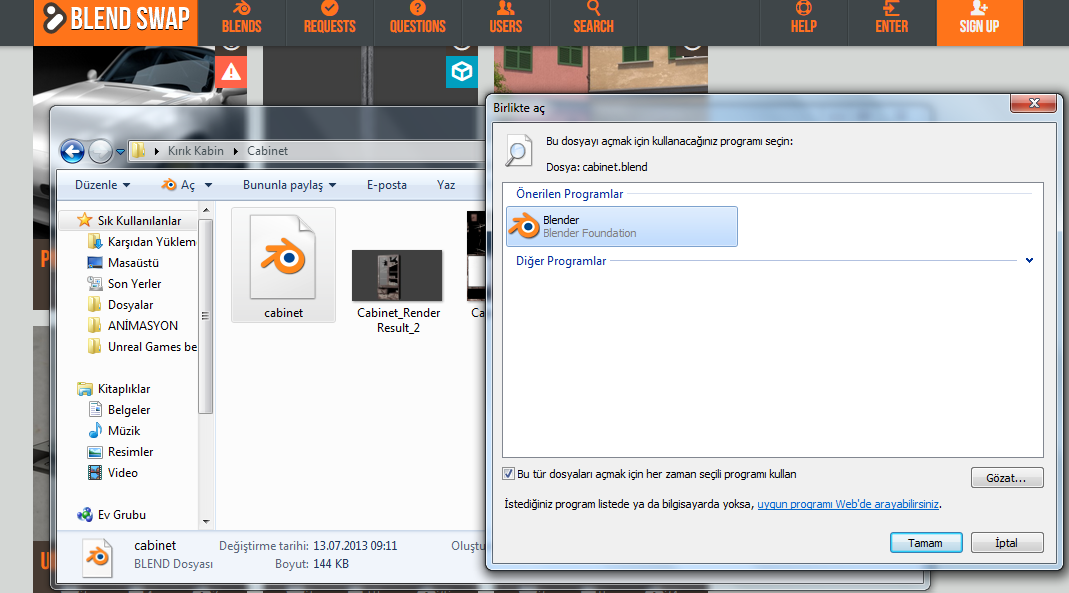Viewport: 1069px width, 593px height.
Task: Click the Blend Swap logo
Action: pos(116,19)
